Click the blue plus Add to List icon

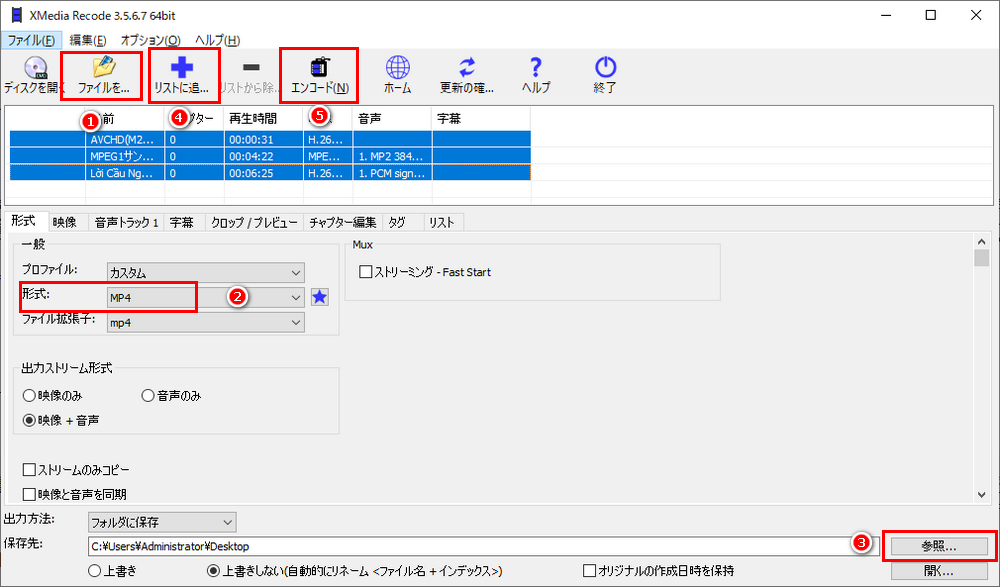182,68
